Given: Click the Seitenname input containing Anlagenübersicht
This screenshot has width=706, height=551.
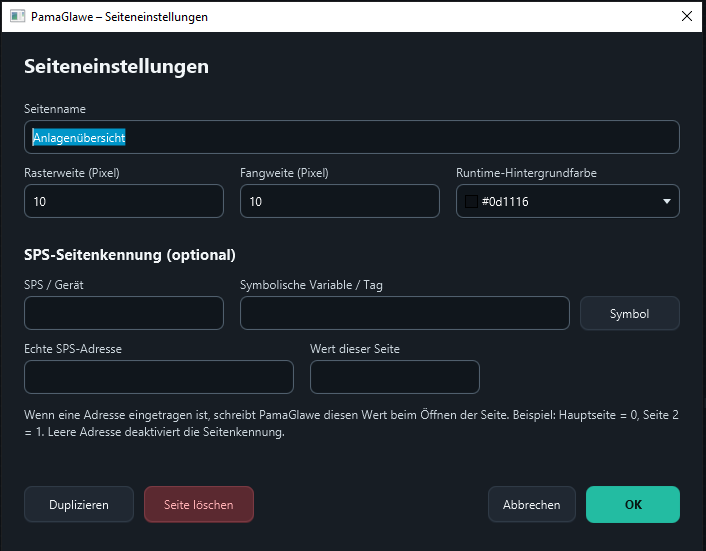Looking at the screenshot, I should (352, 137).
